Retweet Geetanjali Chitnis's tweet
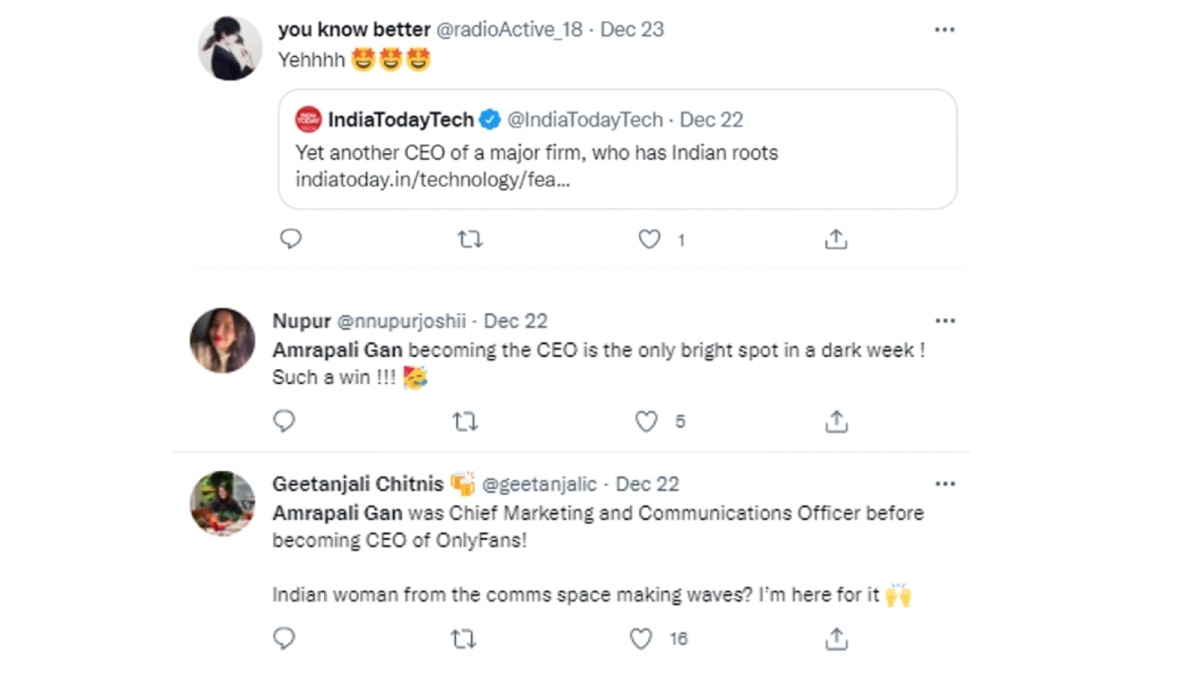 tap(463, 638)
